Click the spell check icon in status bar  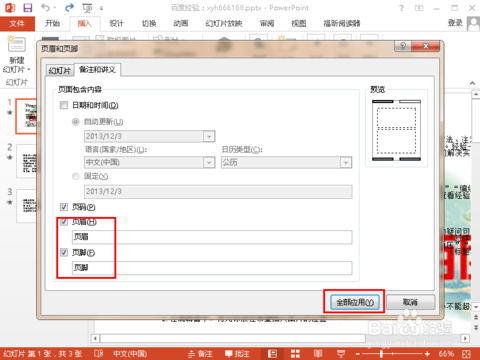point(98,353)
